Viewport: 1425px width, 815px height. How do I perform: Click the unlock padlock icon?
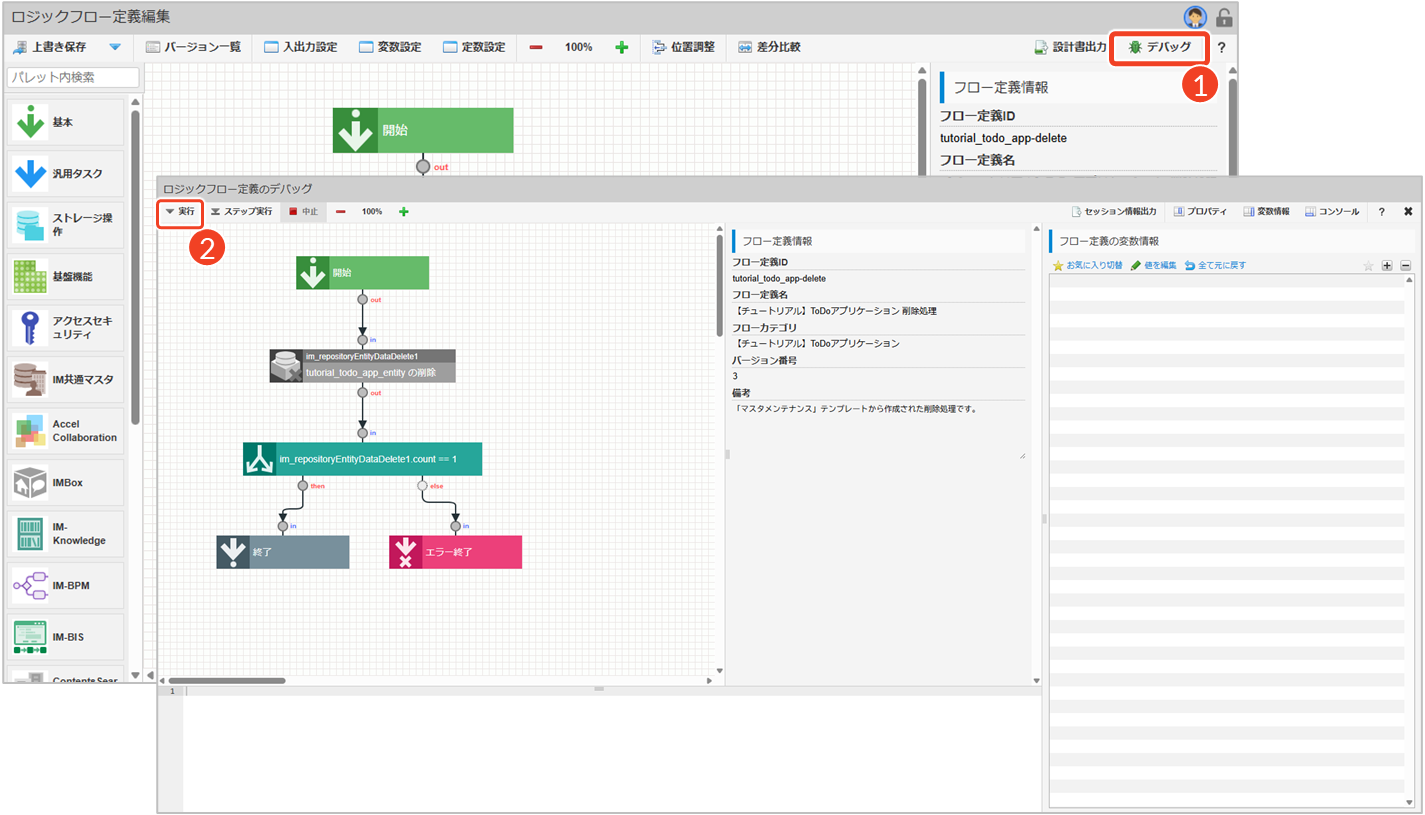(x=1224, y=17)
